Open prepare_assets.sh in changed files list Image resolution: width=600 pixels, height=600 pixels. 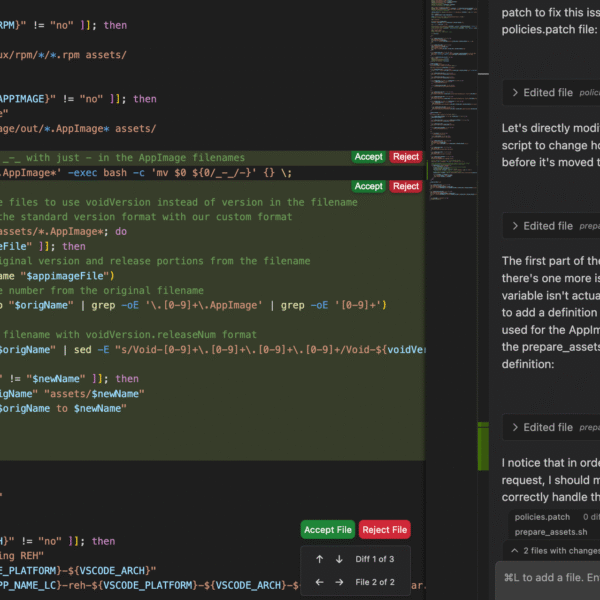[x=551, y=532]
